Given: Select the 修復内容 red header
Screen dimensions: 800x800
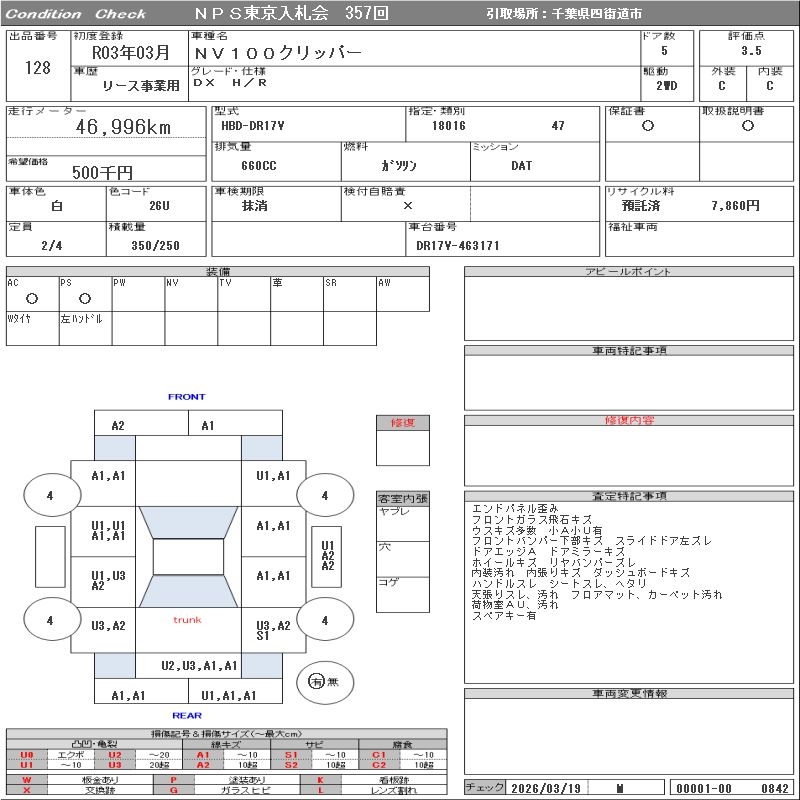Looking at the screenshot, I should (630, 421).
